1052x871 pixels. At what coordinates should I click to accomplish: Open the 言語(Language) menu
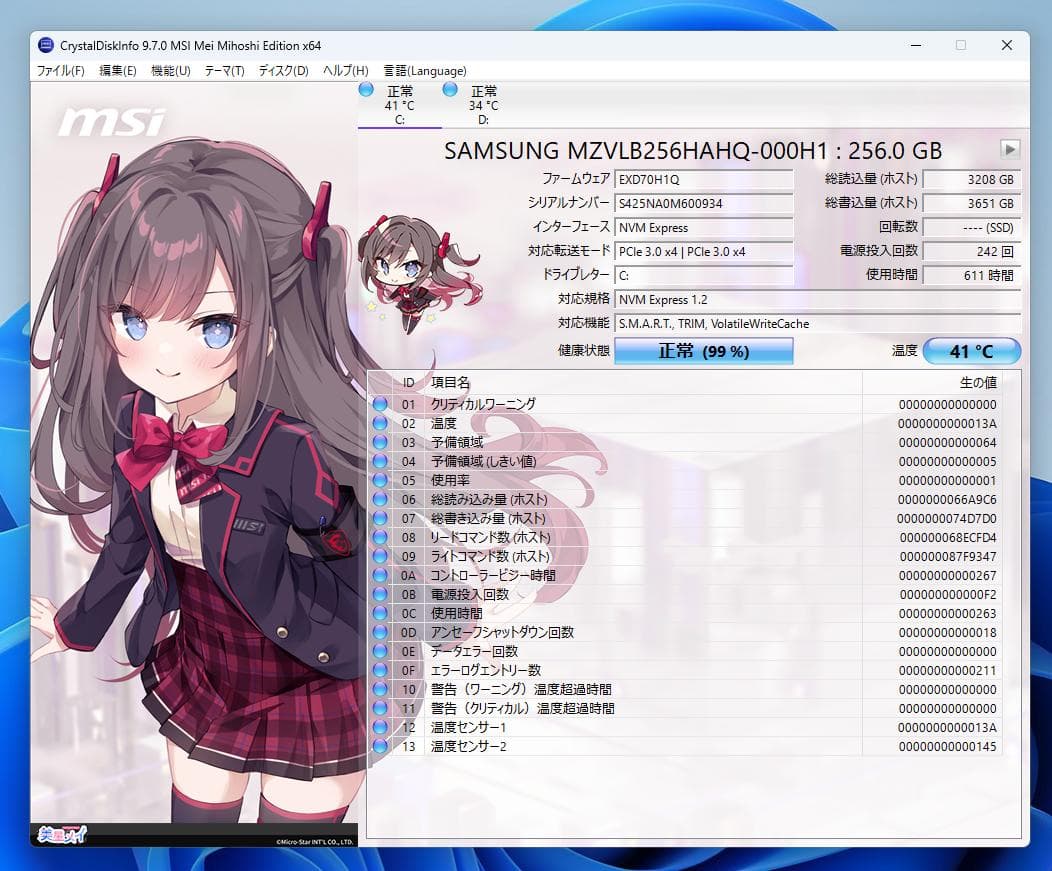pyautogui.click(x=424, y=70)
